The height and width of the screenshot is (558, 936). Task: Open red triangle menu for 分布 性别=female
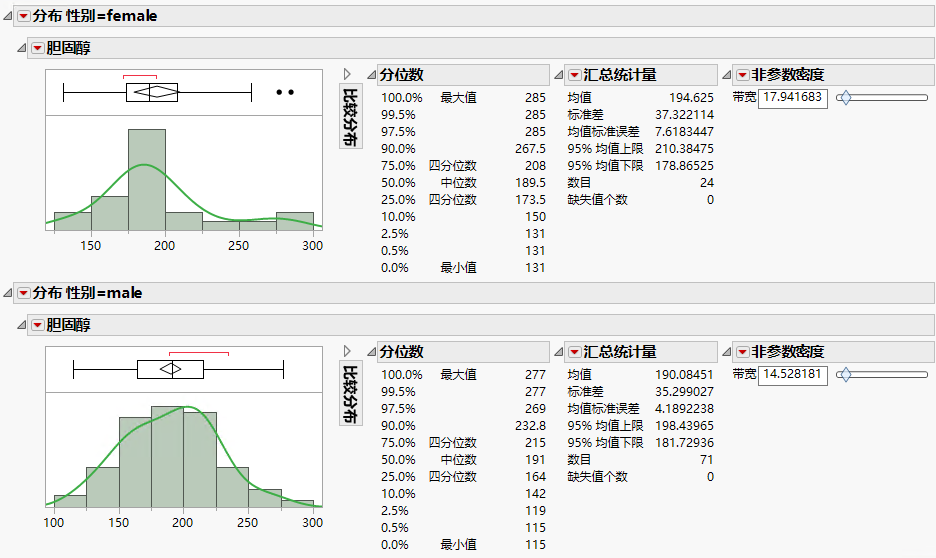pyautogui.click(x=23, y=16)
